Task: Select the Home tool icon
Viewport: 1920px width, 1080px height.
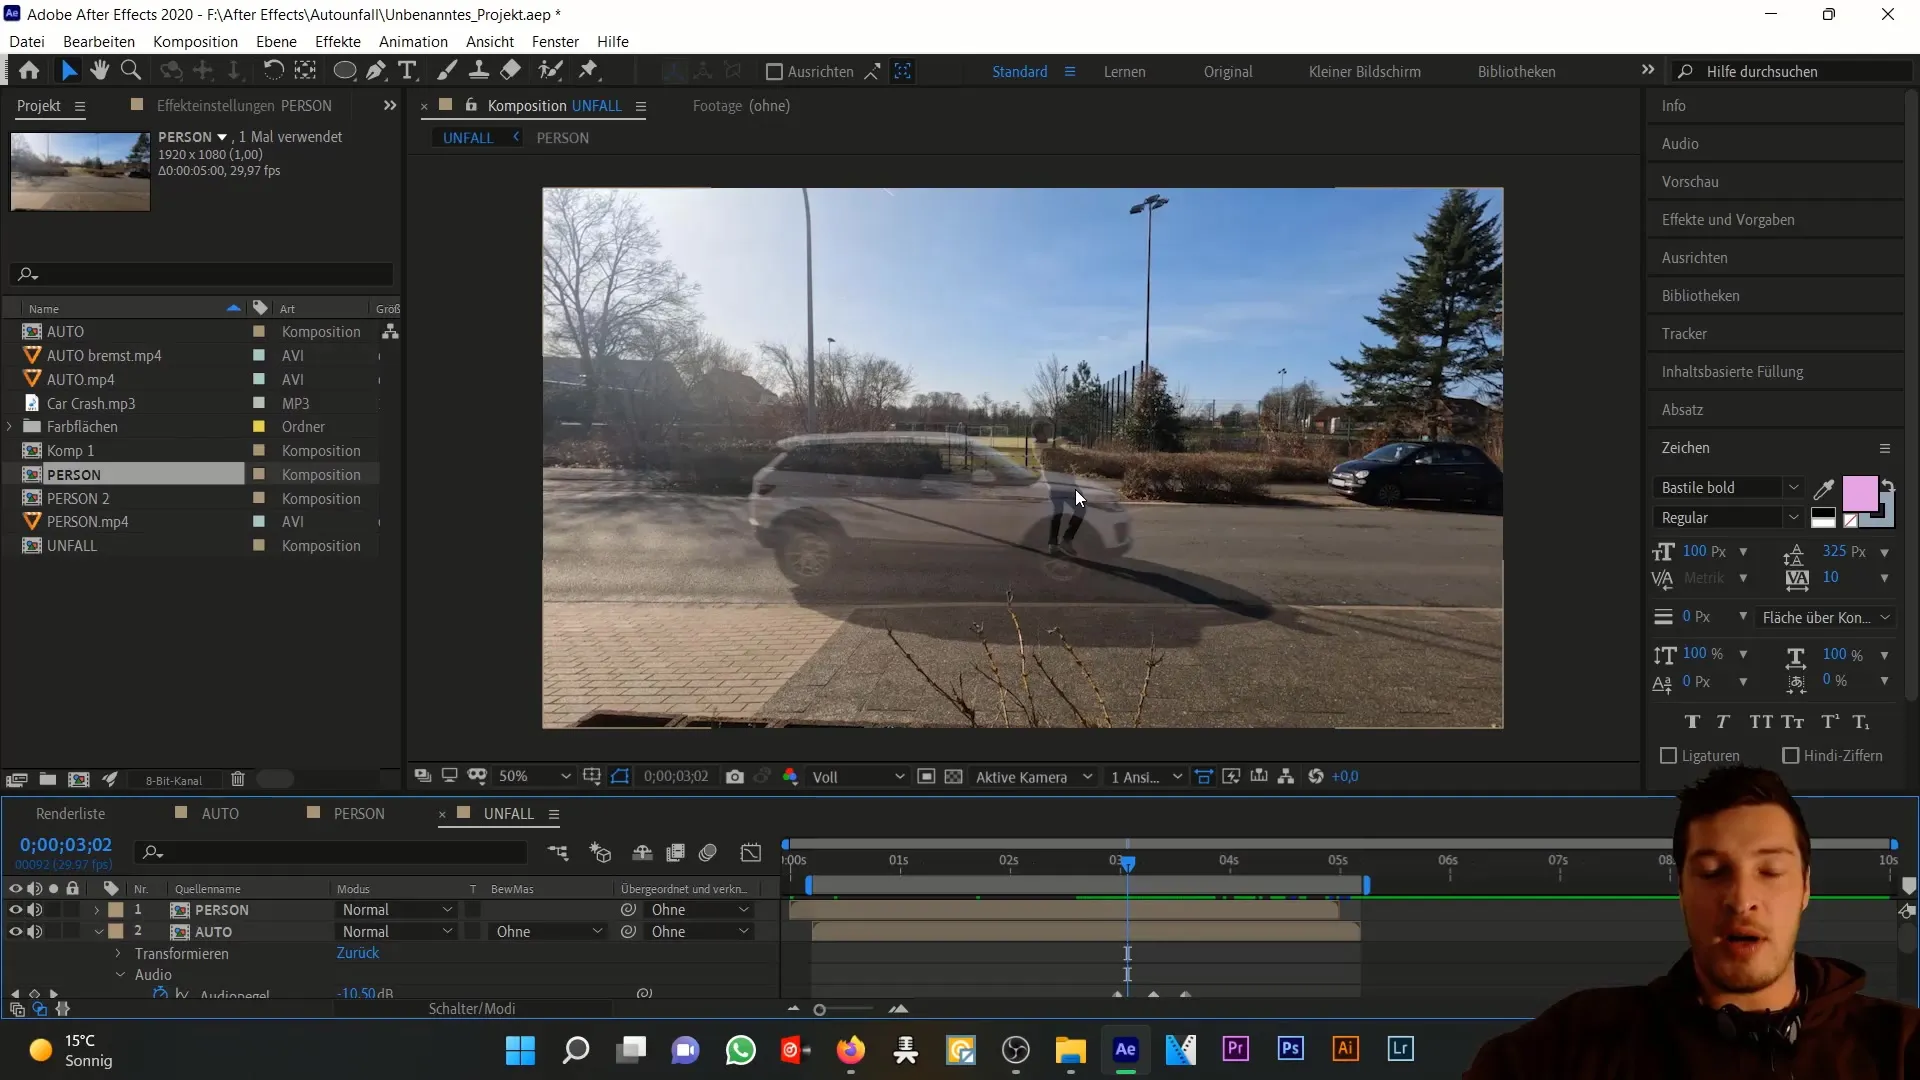Action: point(29,71)
